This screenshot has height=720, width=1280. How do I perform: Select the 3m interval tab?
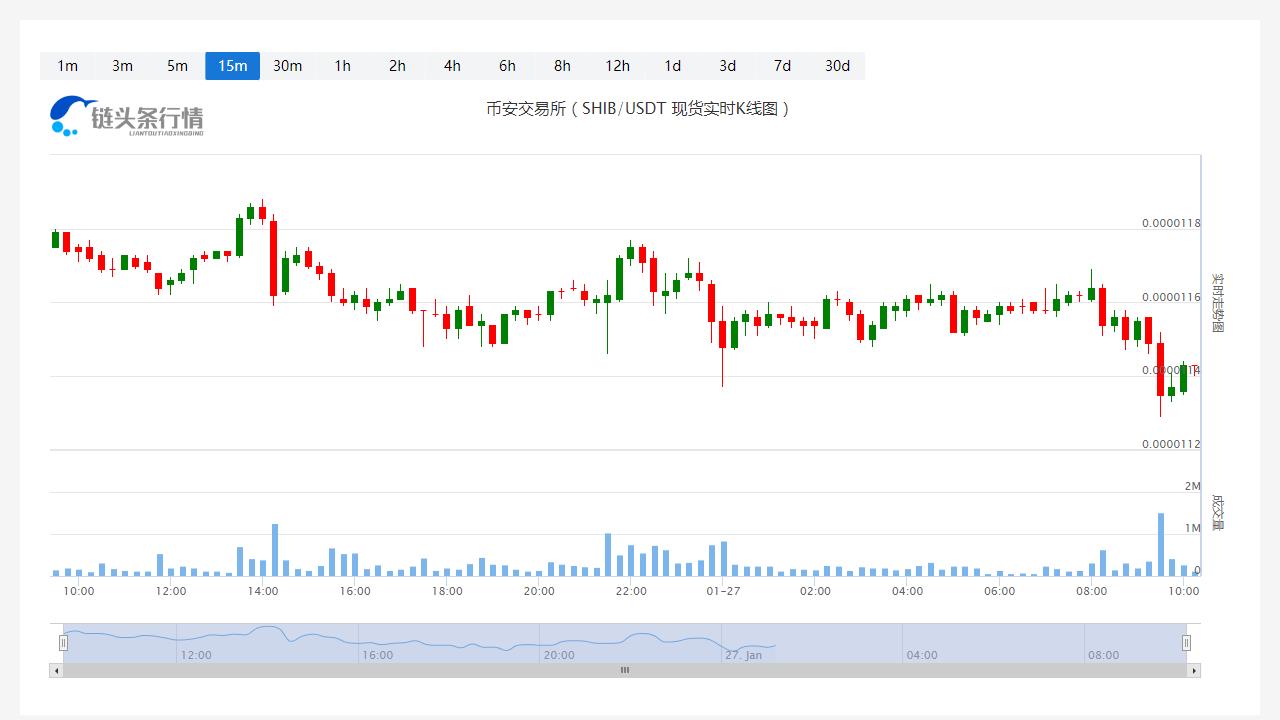[122, 66]
